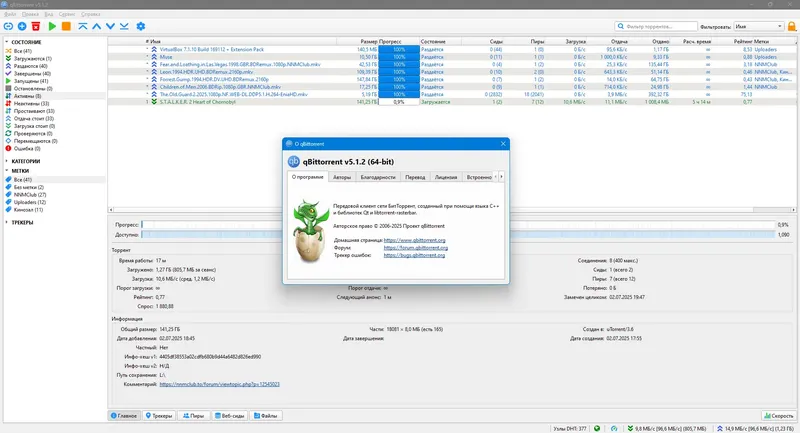800x433 pixels.
Task: Switch to the Авторы tab in About dialog
Action: (342, 177)
